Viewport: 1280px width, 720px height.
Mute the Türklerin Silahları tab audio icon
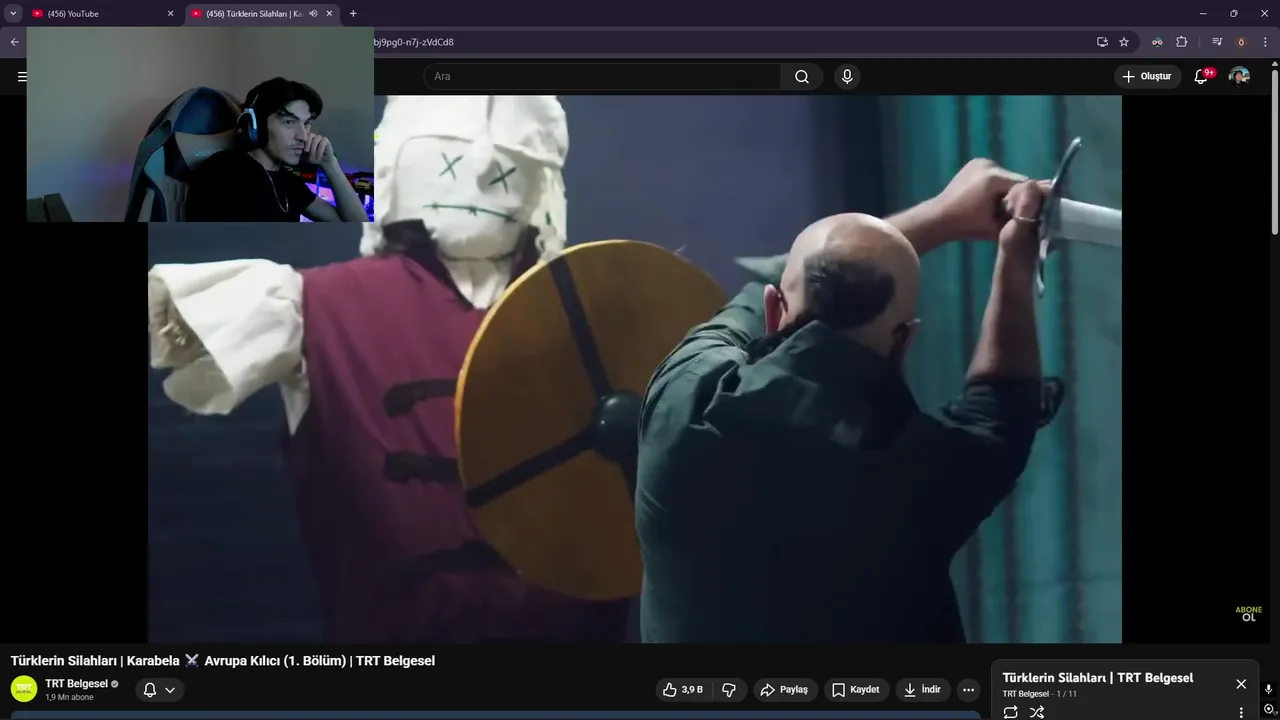(x=313, y=14)
